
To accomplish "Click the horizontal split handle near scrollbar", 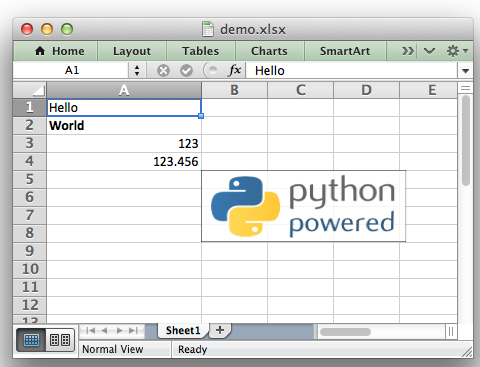I will [x=451, y=332].
